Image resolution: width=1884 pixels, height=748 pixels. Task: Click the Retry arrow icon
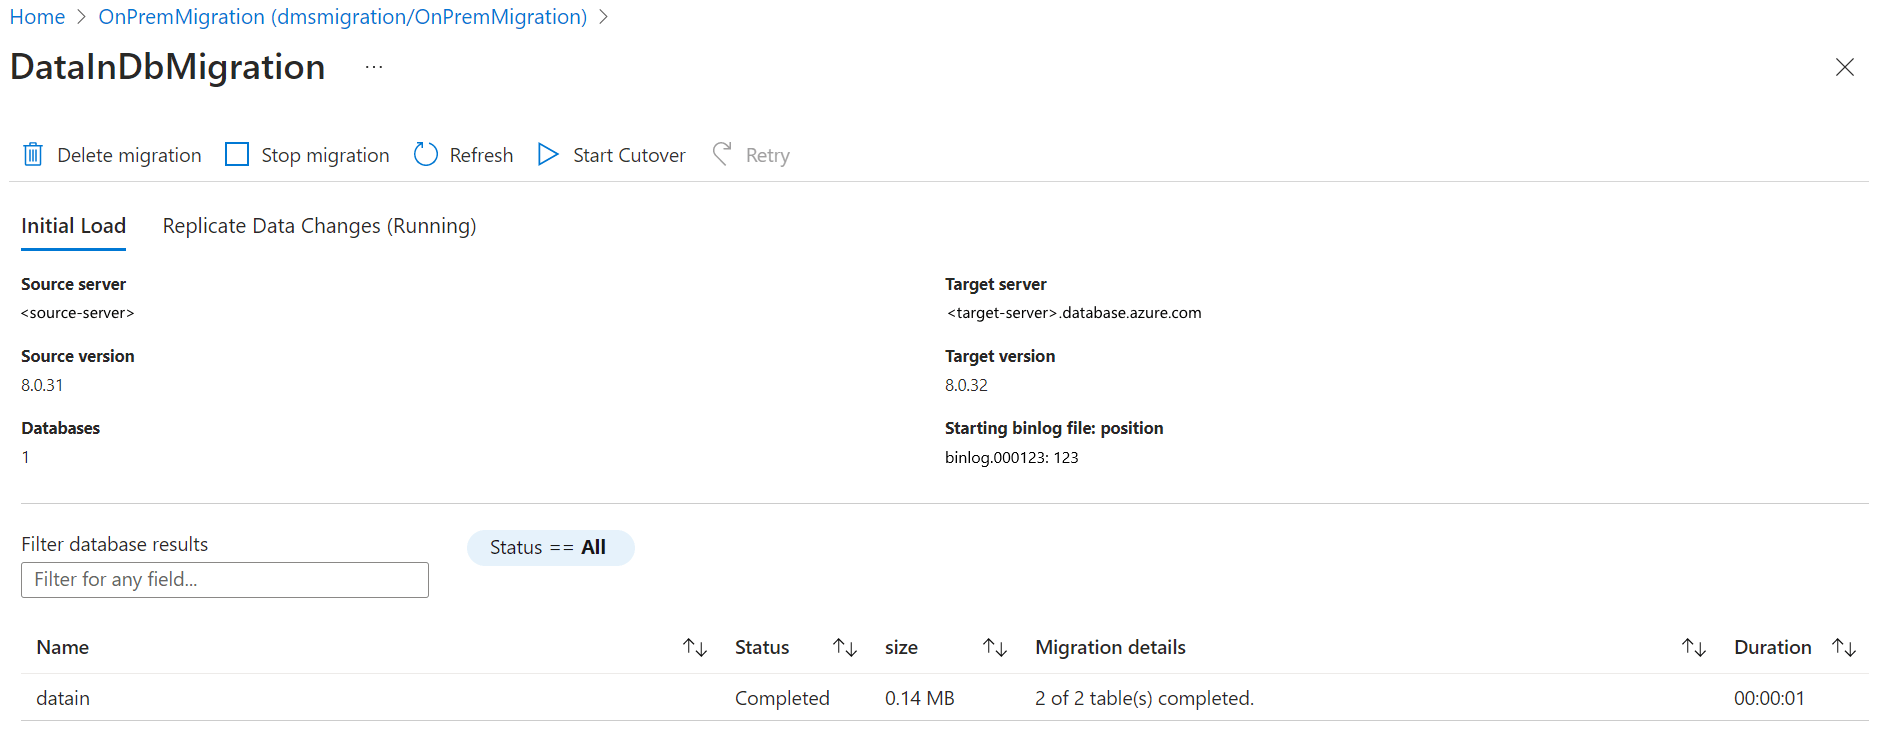pyautogui.click(x=722, y=155)
